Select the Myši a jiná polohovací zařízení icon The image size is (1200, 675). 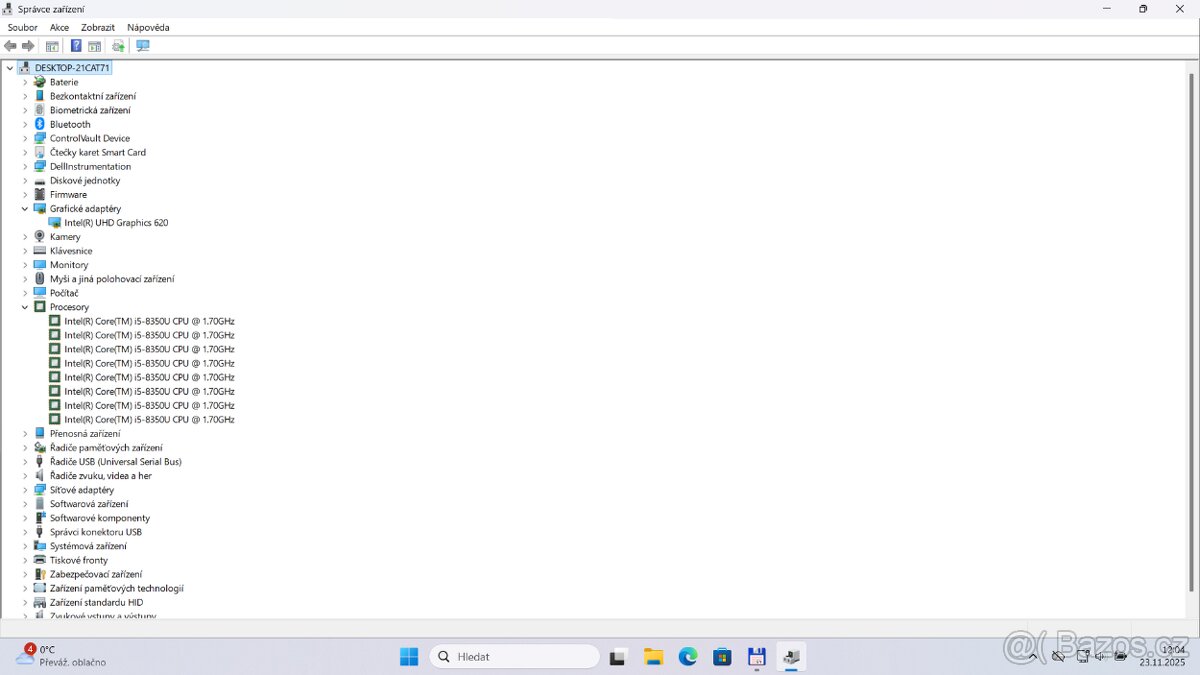pos(40,279)
